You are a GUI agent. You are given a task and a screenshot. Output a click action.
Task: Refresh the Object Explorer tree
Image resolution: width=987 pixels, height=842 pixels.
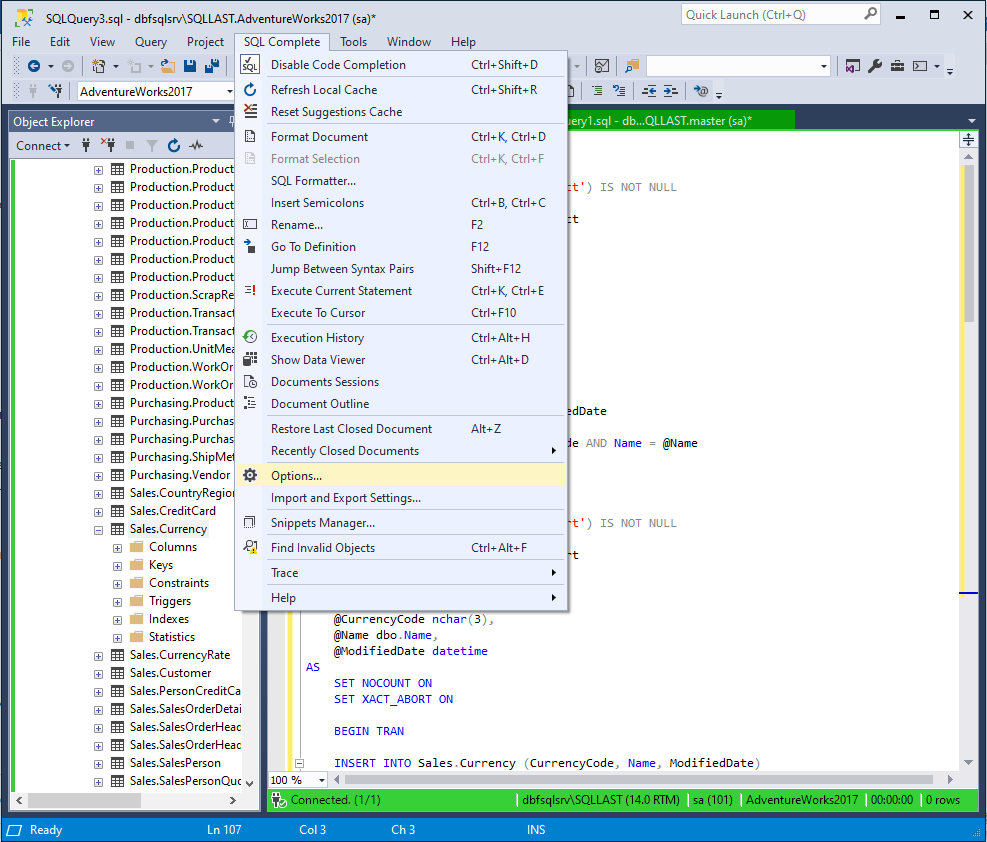click(173, 145)
